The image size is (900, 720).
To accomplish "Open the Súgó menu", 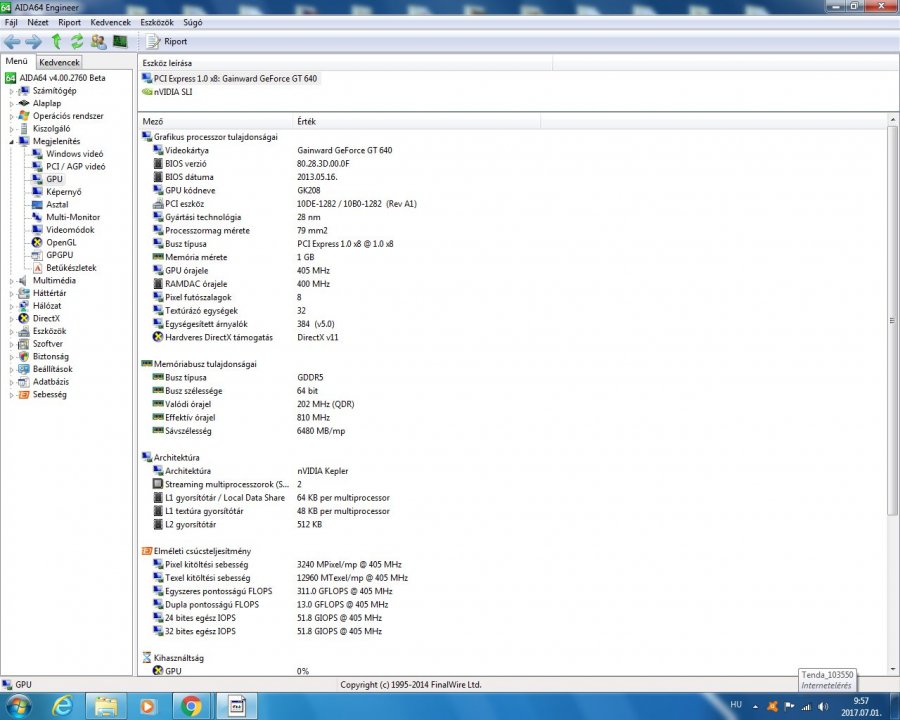I will [x=193, y=22].
